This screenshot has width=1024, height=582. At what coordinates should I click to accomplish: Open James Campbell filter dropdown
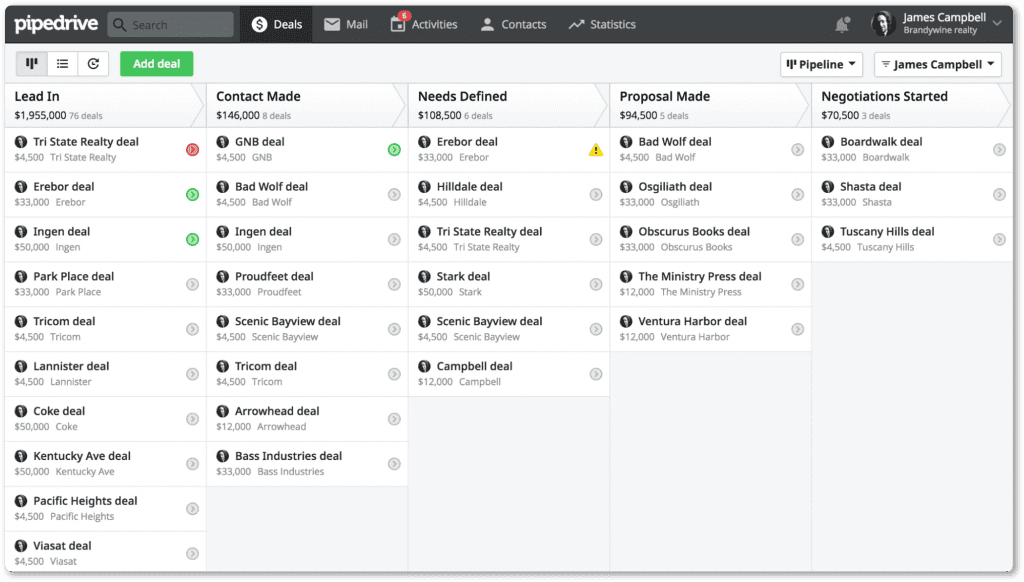click(937, 65)
